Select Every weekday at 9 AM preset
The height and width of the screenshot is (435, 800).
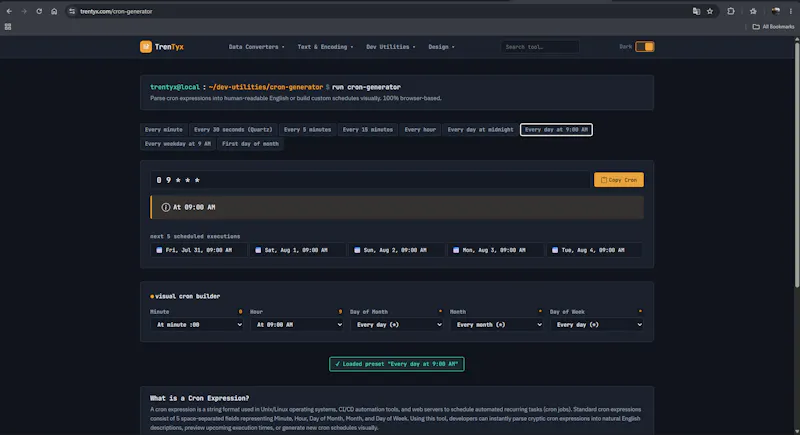(178, 144)
